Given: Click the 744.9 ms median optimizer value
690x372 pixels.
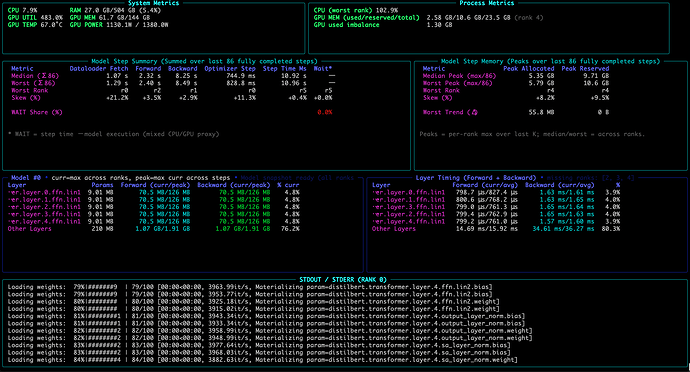Looking at the screenshot, I should point(241,76).
